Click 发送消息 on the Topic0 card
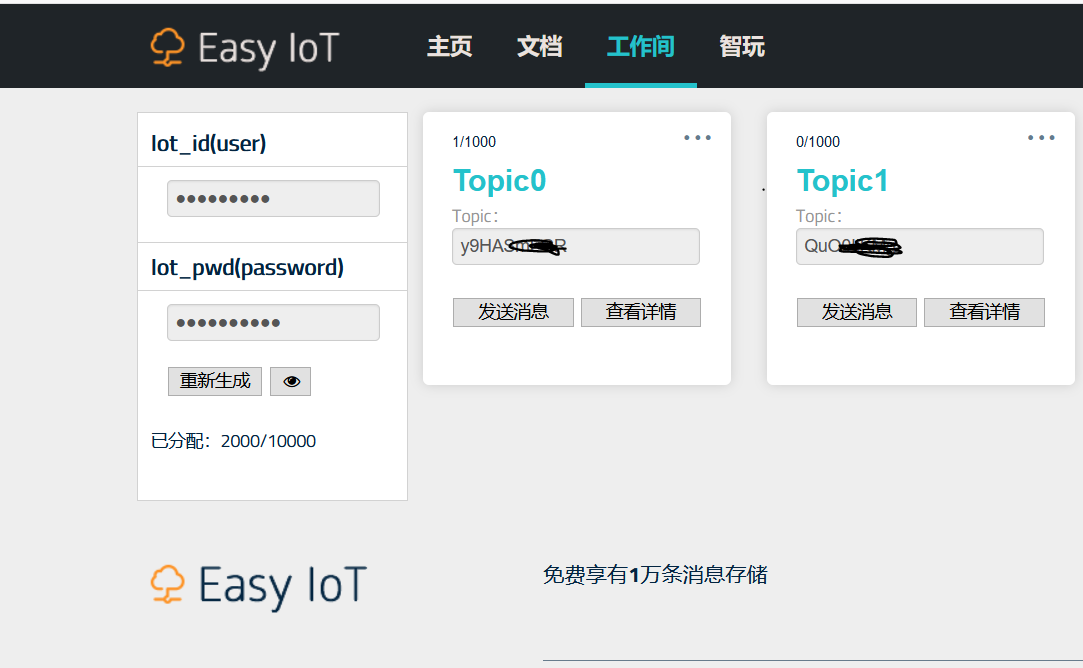 point(513,312)
